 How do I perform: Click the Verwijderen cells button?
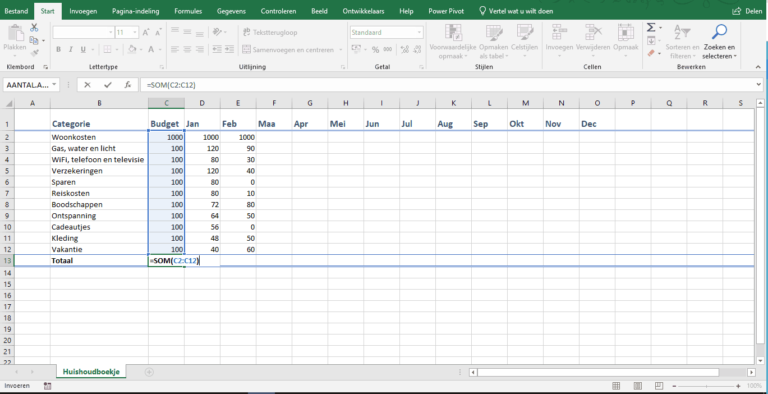(593, 42)
